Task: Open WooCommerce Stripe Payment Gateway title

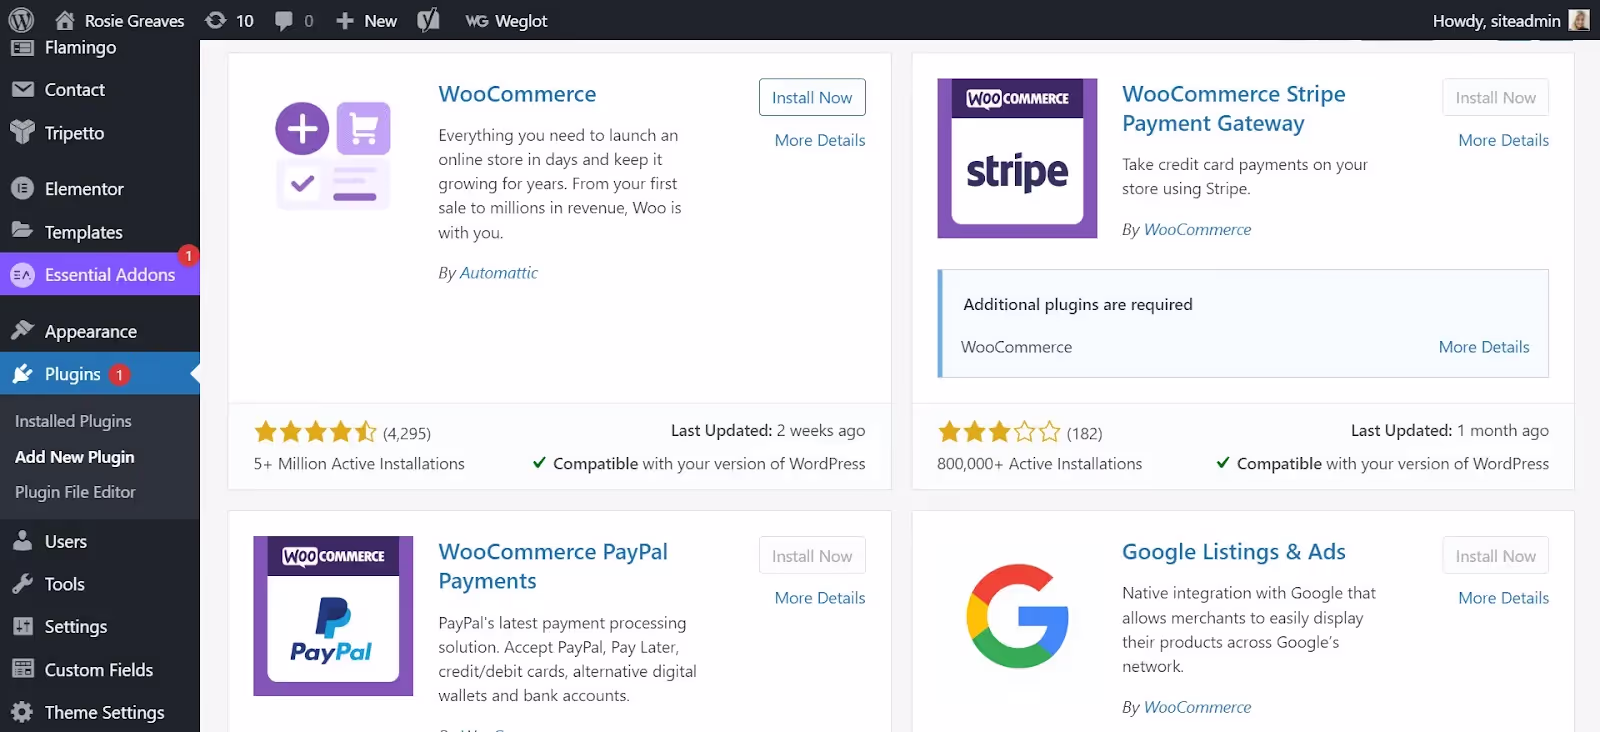Action: (1234, 108)
